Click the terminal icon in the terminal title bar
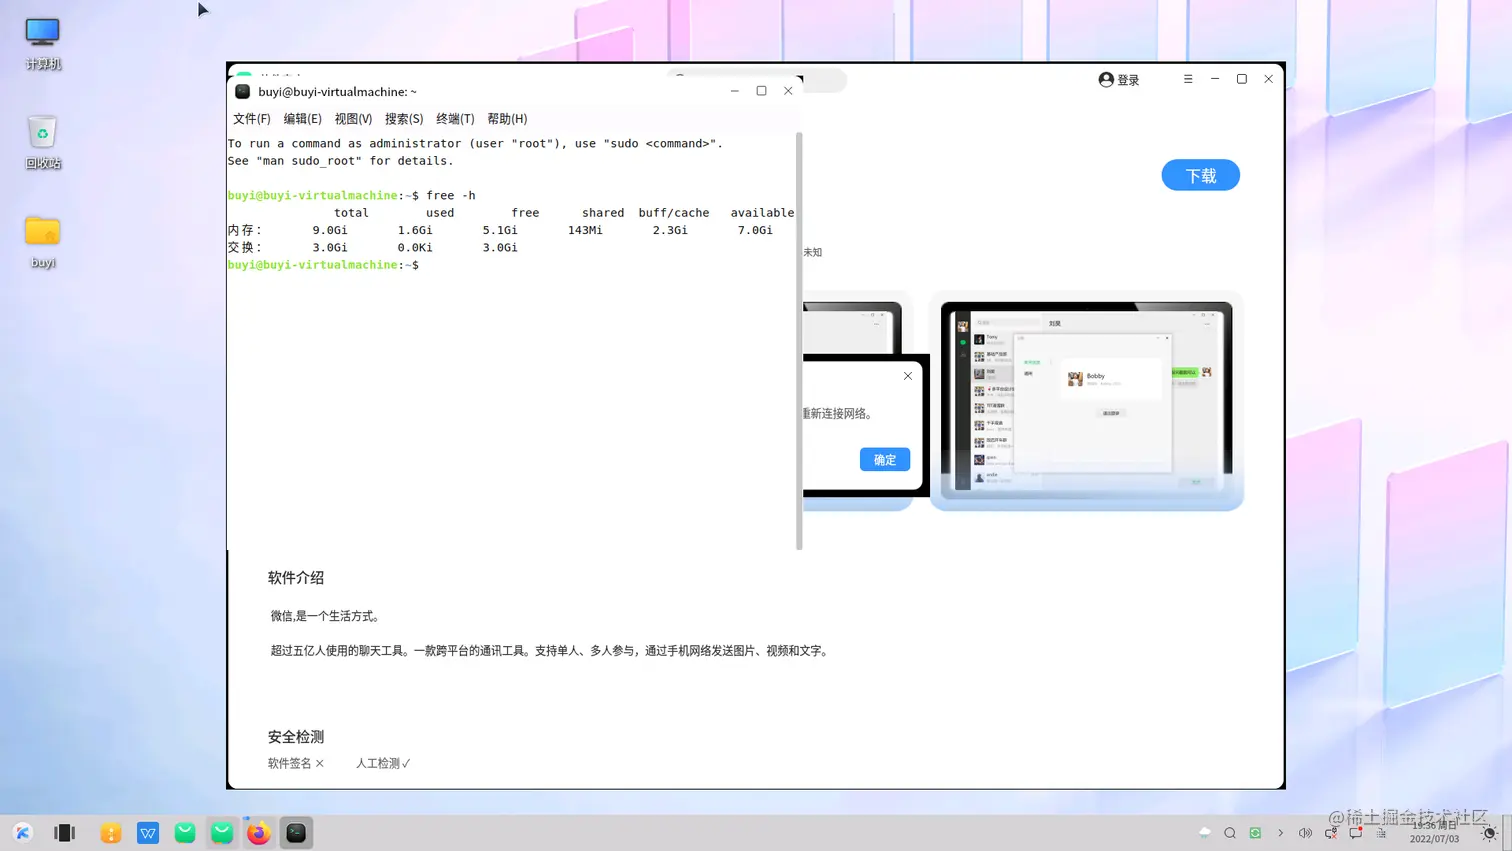Image resolution: width=1512 pixels, height=851 pixels. click(x=242, y=91)
